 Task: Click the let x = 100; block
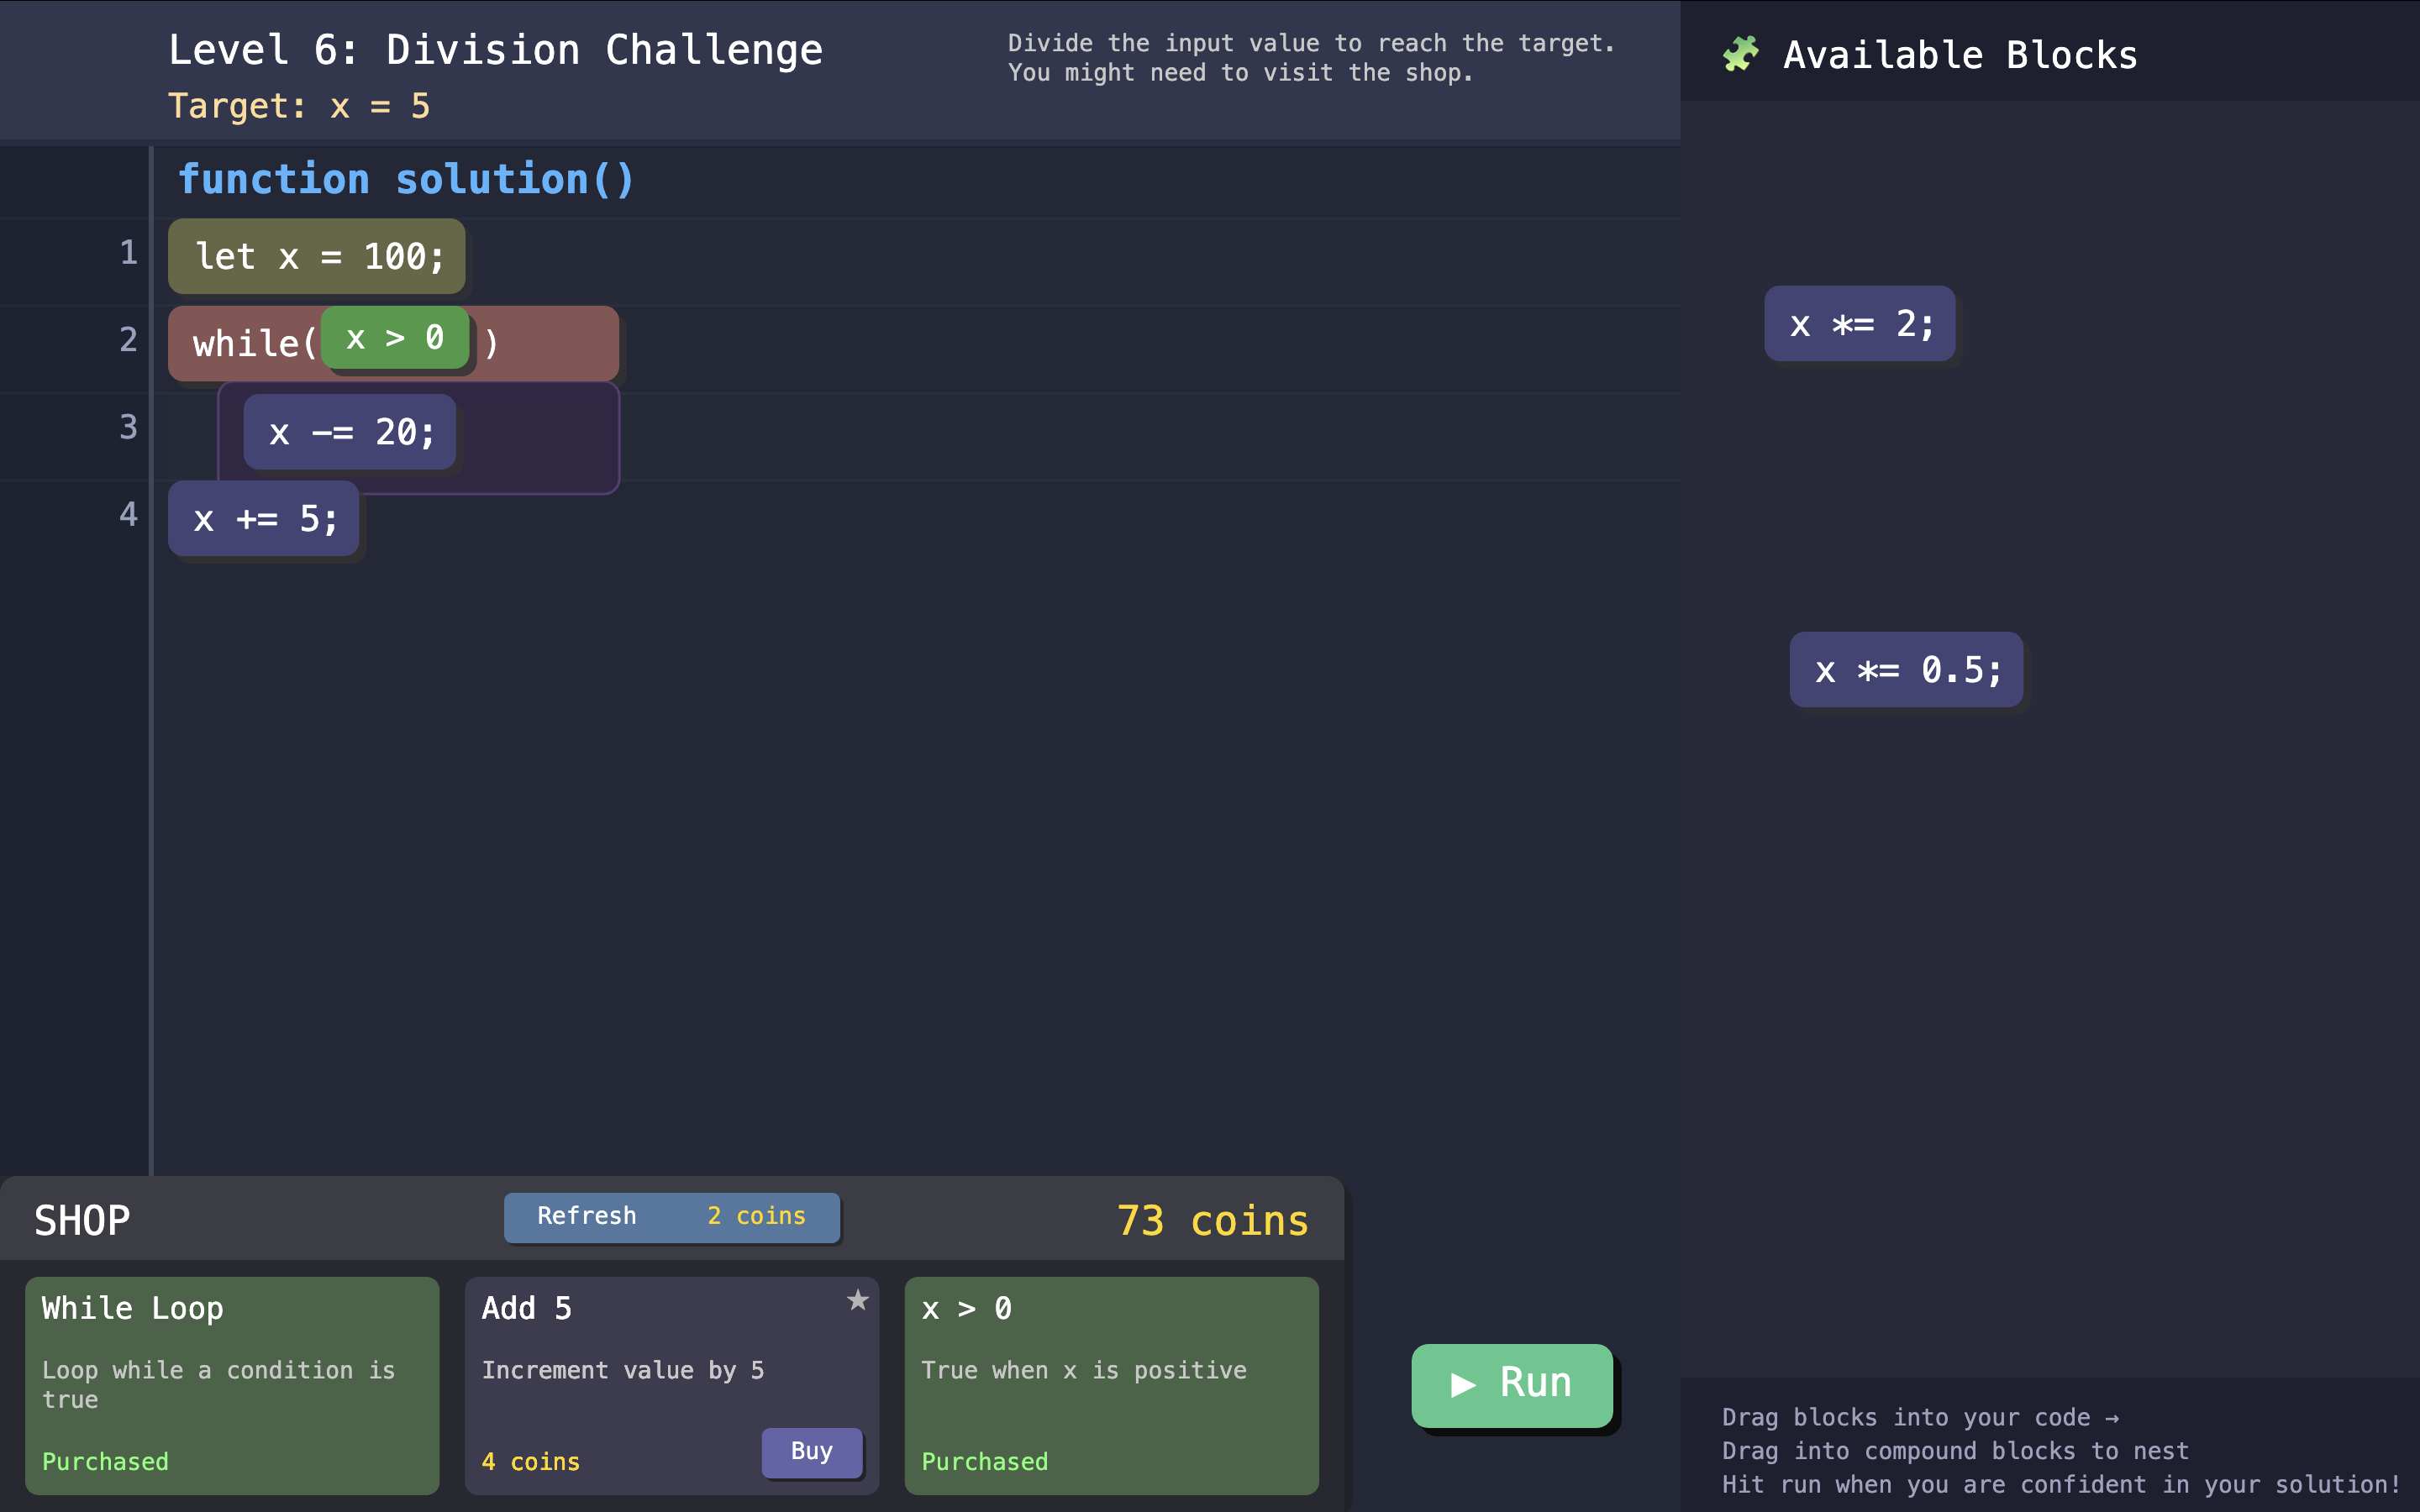click(x=317, y=257)
